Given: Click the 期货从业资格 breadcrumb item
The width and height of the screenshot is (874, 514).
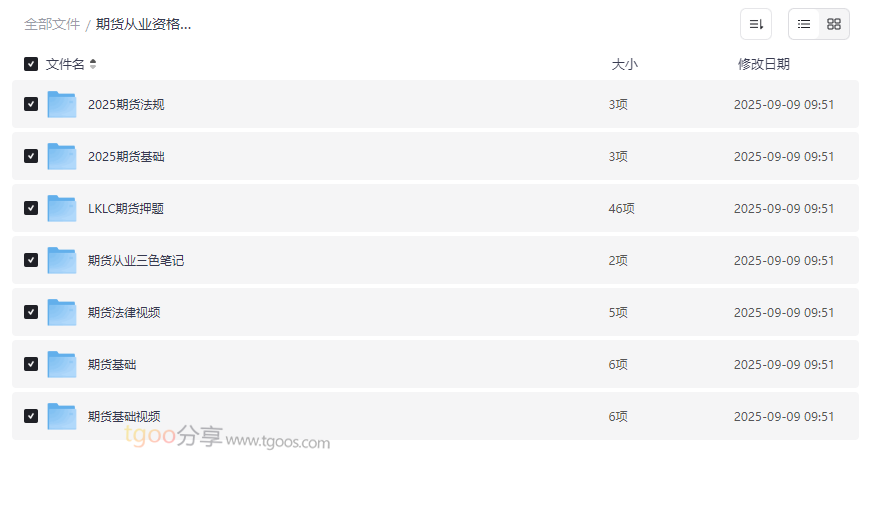Looking at the screenshot, I should pos(143,24).
